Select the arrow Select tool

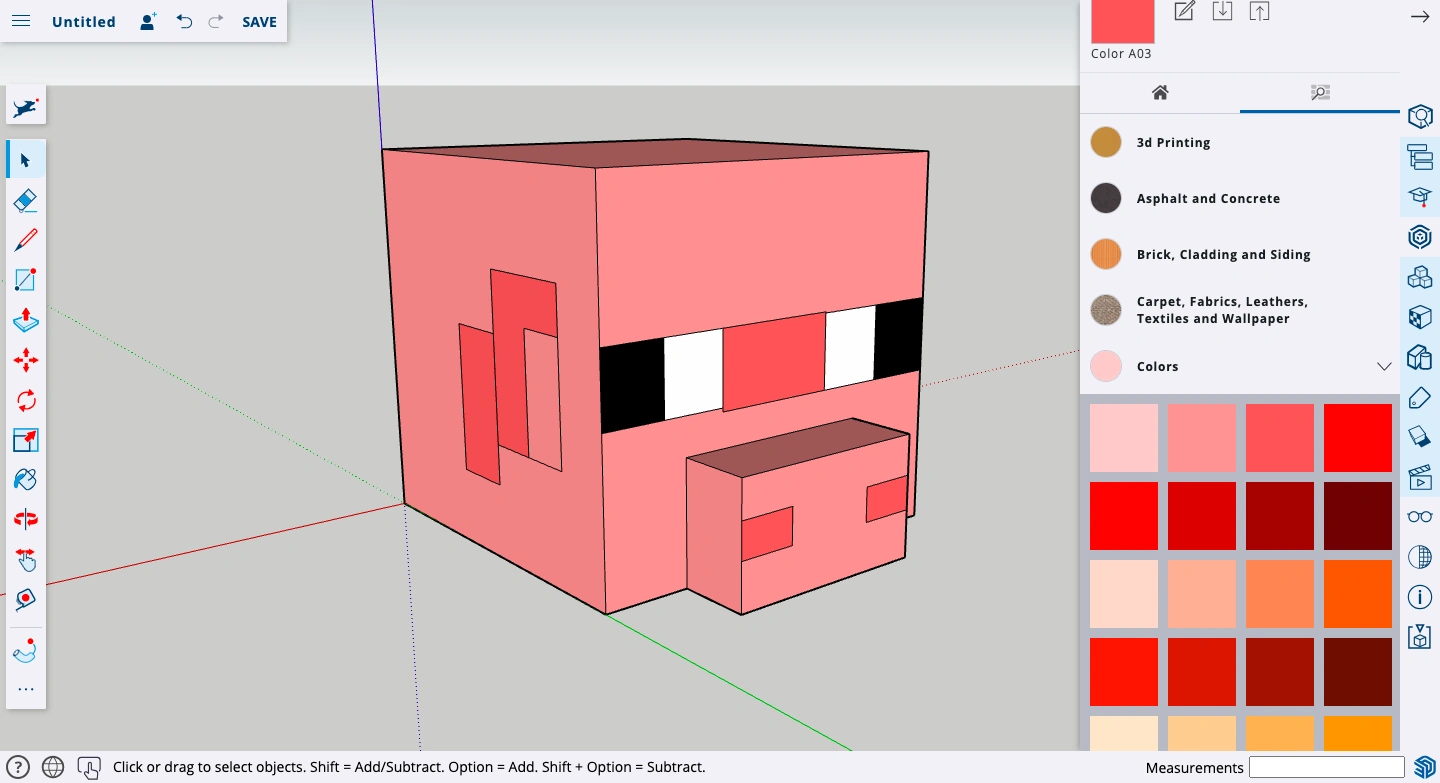(25, 159)
